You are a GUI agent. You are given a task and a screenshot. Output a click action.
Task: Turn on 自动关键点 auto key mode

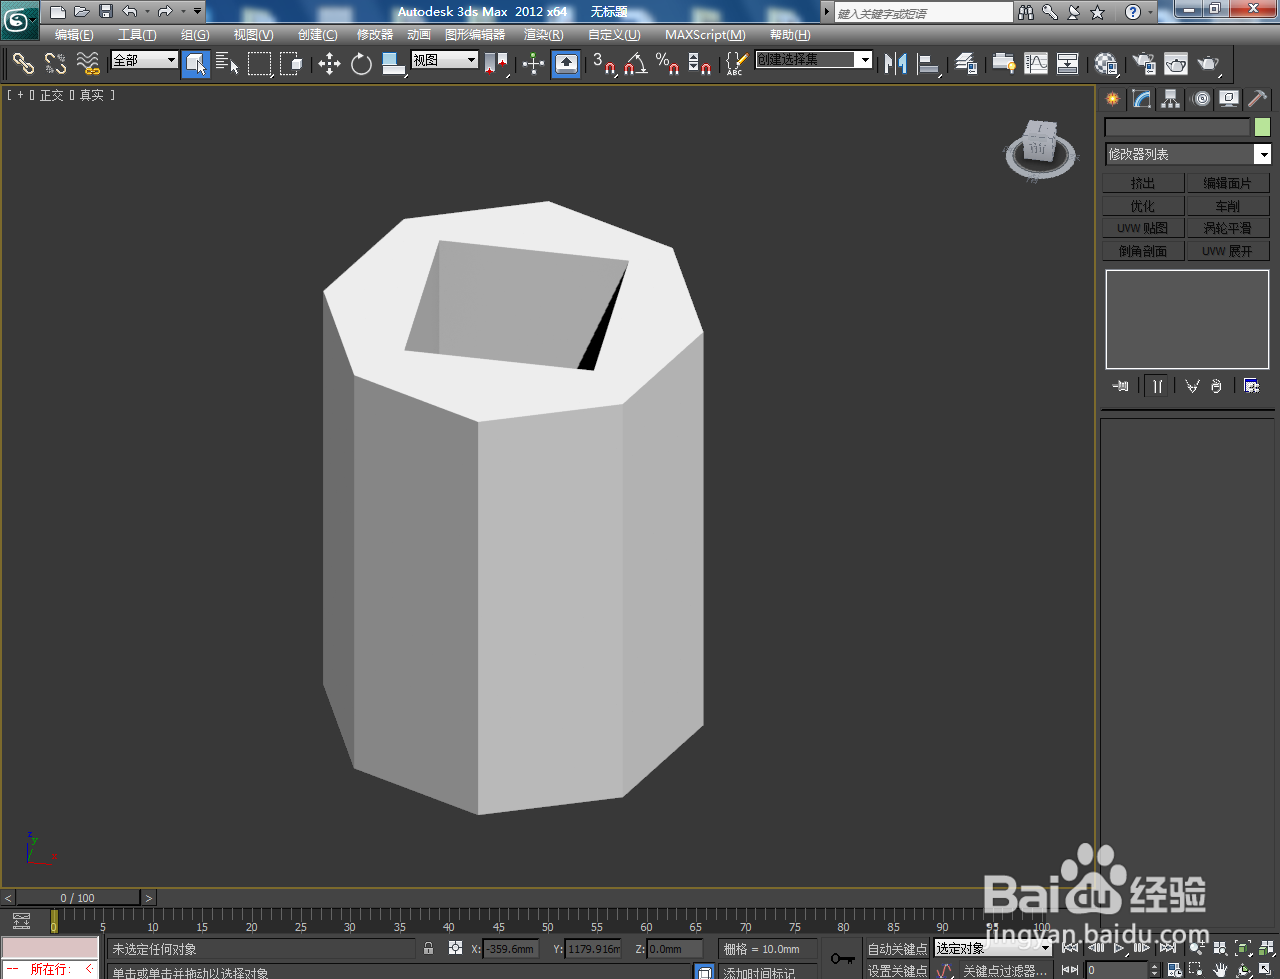[897, 948]
